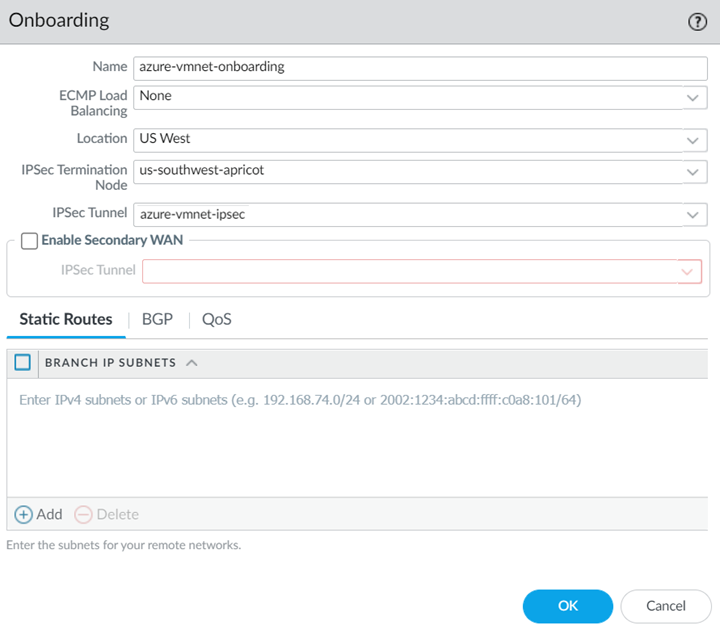Click inside the Location field showing US West
Viewport: 720px width, 638px height.
(400, 140)
